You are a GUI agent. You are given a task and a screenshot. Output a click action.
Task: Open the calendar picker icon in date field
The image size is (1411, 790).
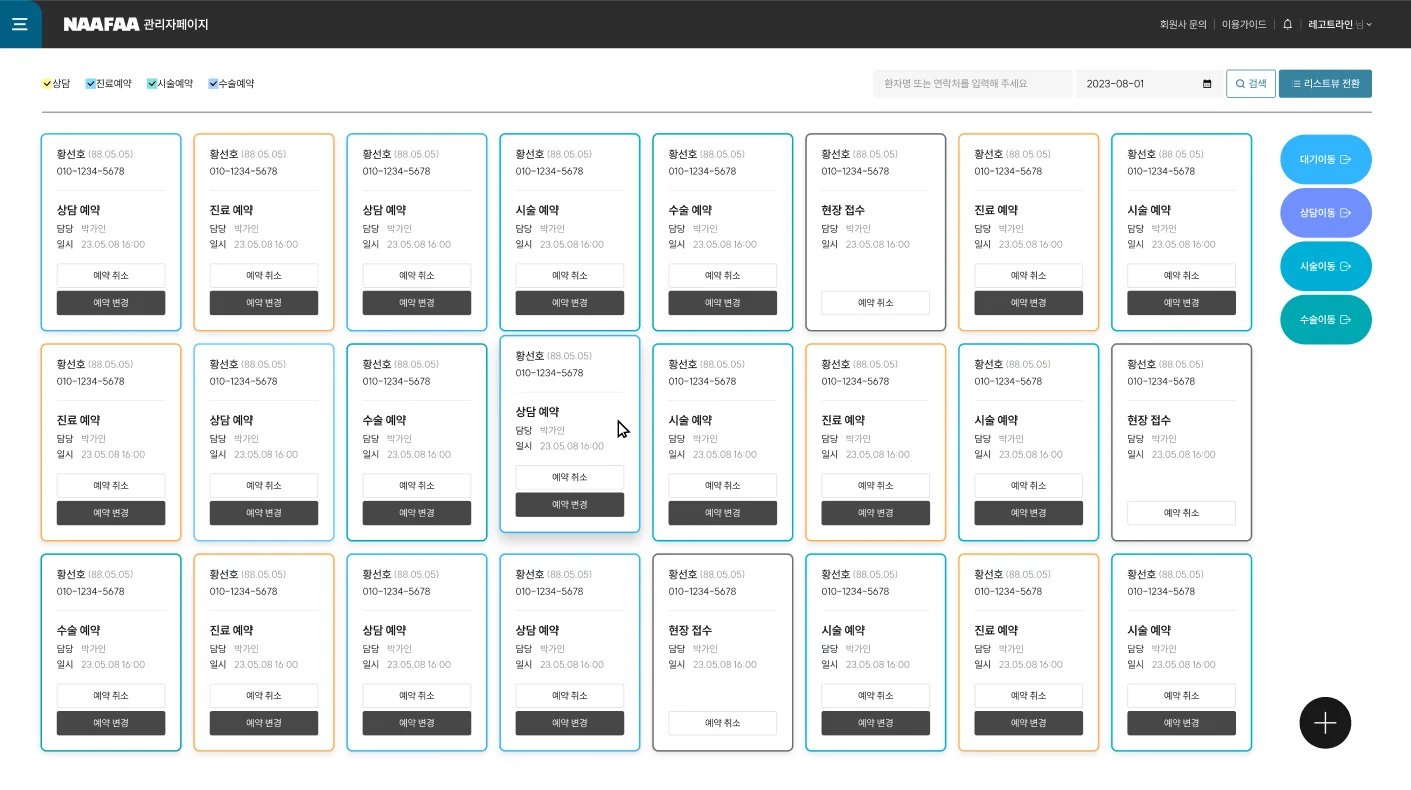click(x=1207, y=84)
